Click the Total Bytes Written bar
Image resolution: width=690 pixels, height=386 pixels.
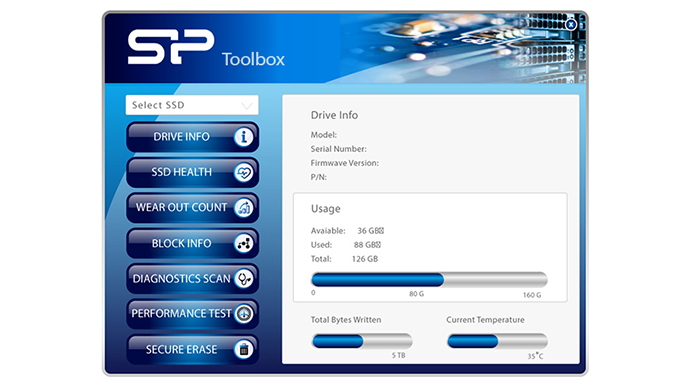362,341
